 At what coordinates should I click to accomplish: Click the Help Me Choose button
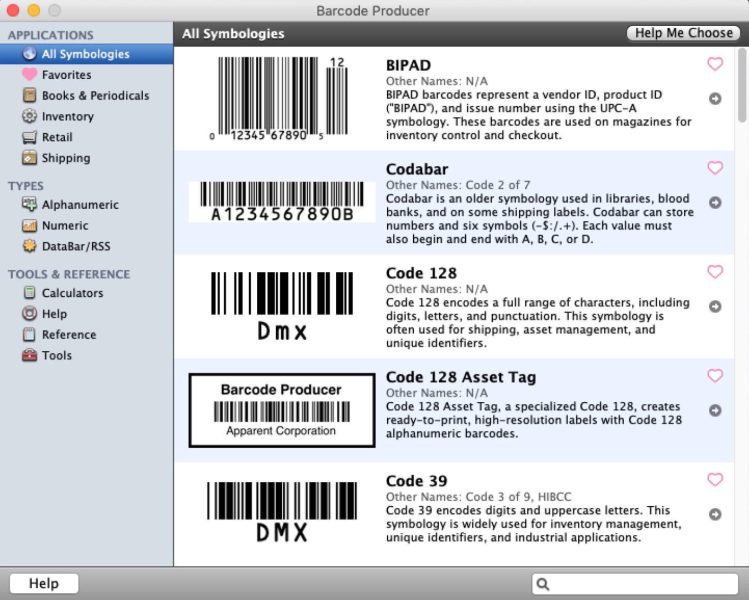(684, 33)
